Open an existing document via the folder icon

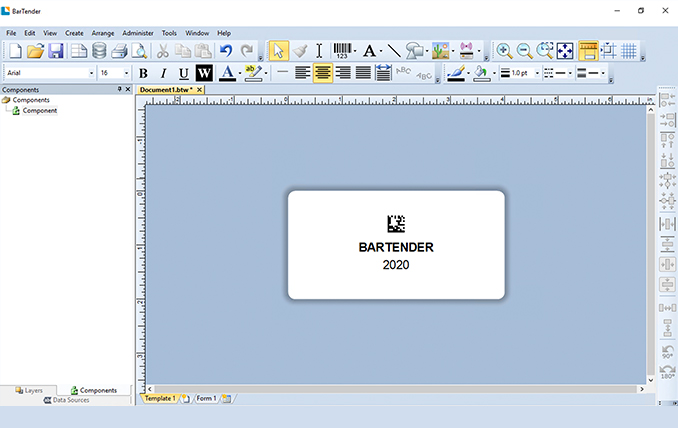tap(35, 51)
